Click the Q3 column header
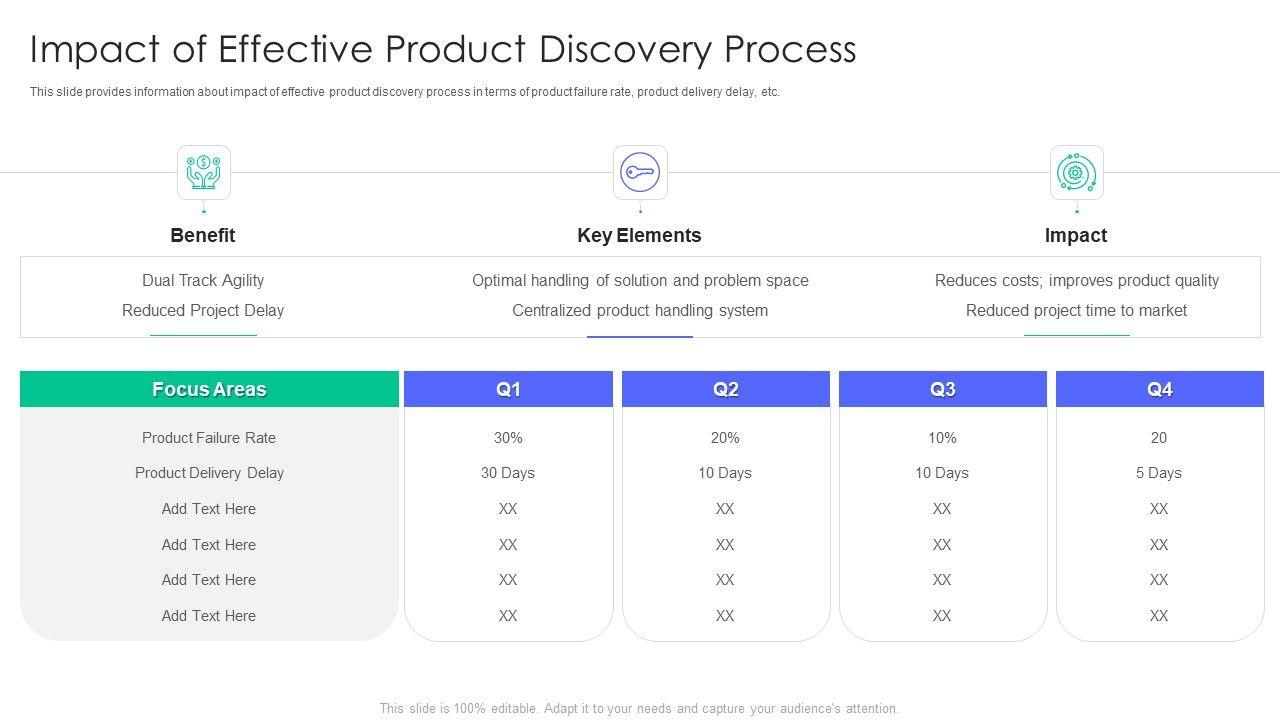Screen dimensions: 1280x720 [x=942, y=389]
